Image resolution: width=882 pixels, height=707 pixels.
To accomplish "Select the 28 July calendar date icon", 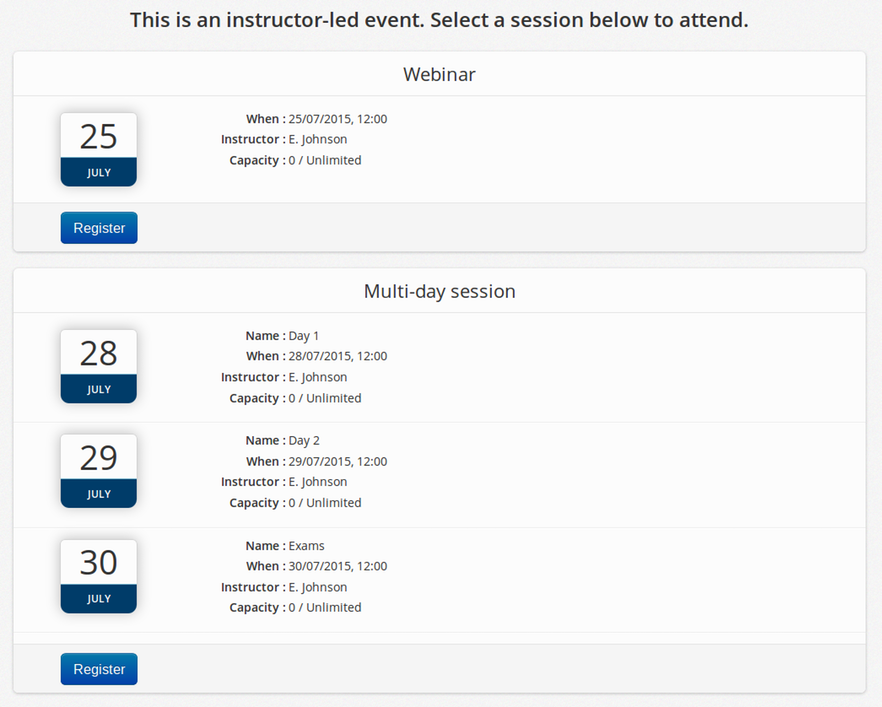I will tap(99, 367).
